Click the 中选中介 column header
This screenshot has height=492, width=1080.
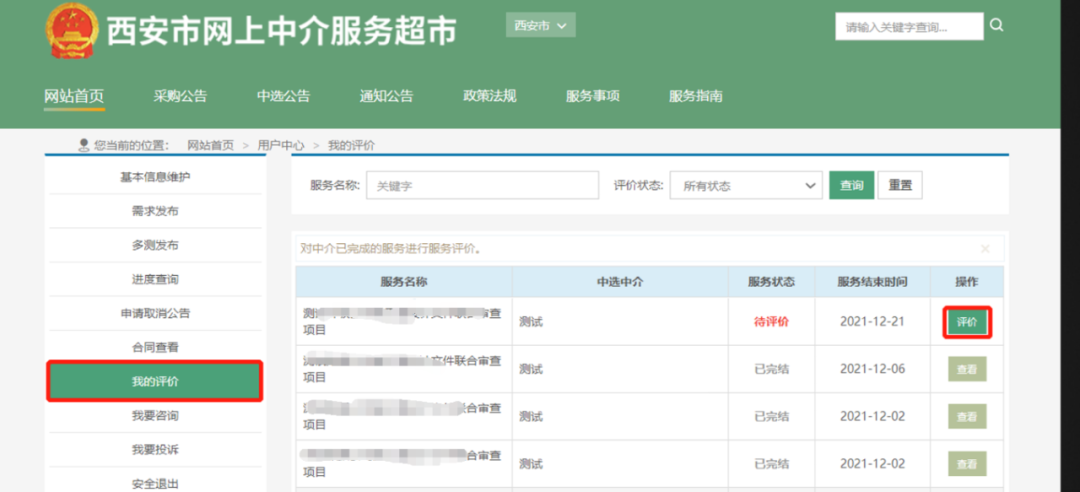pyautogui.click(x=620, y=282)
